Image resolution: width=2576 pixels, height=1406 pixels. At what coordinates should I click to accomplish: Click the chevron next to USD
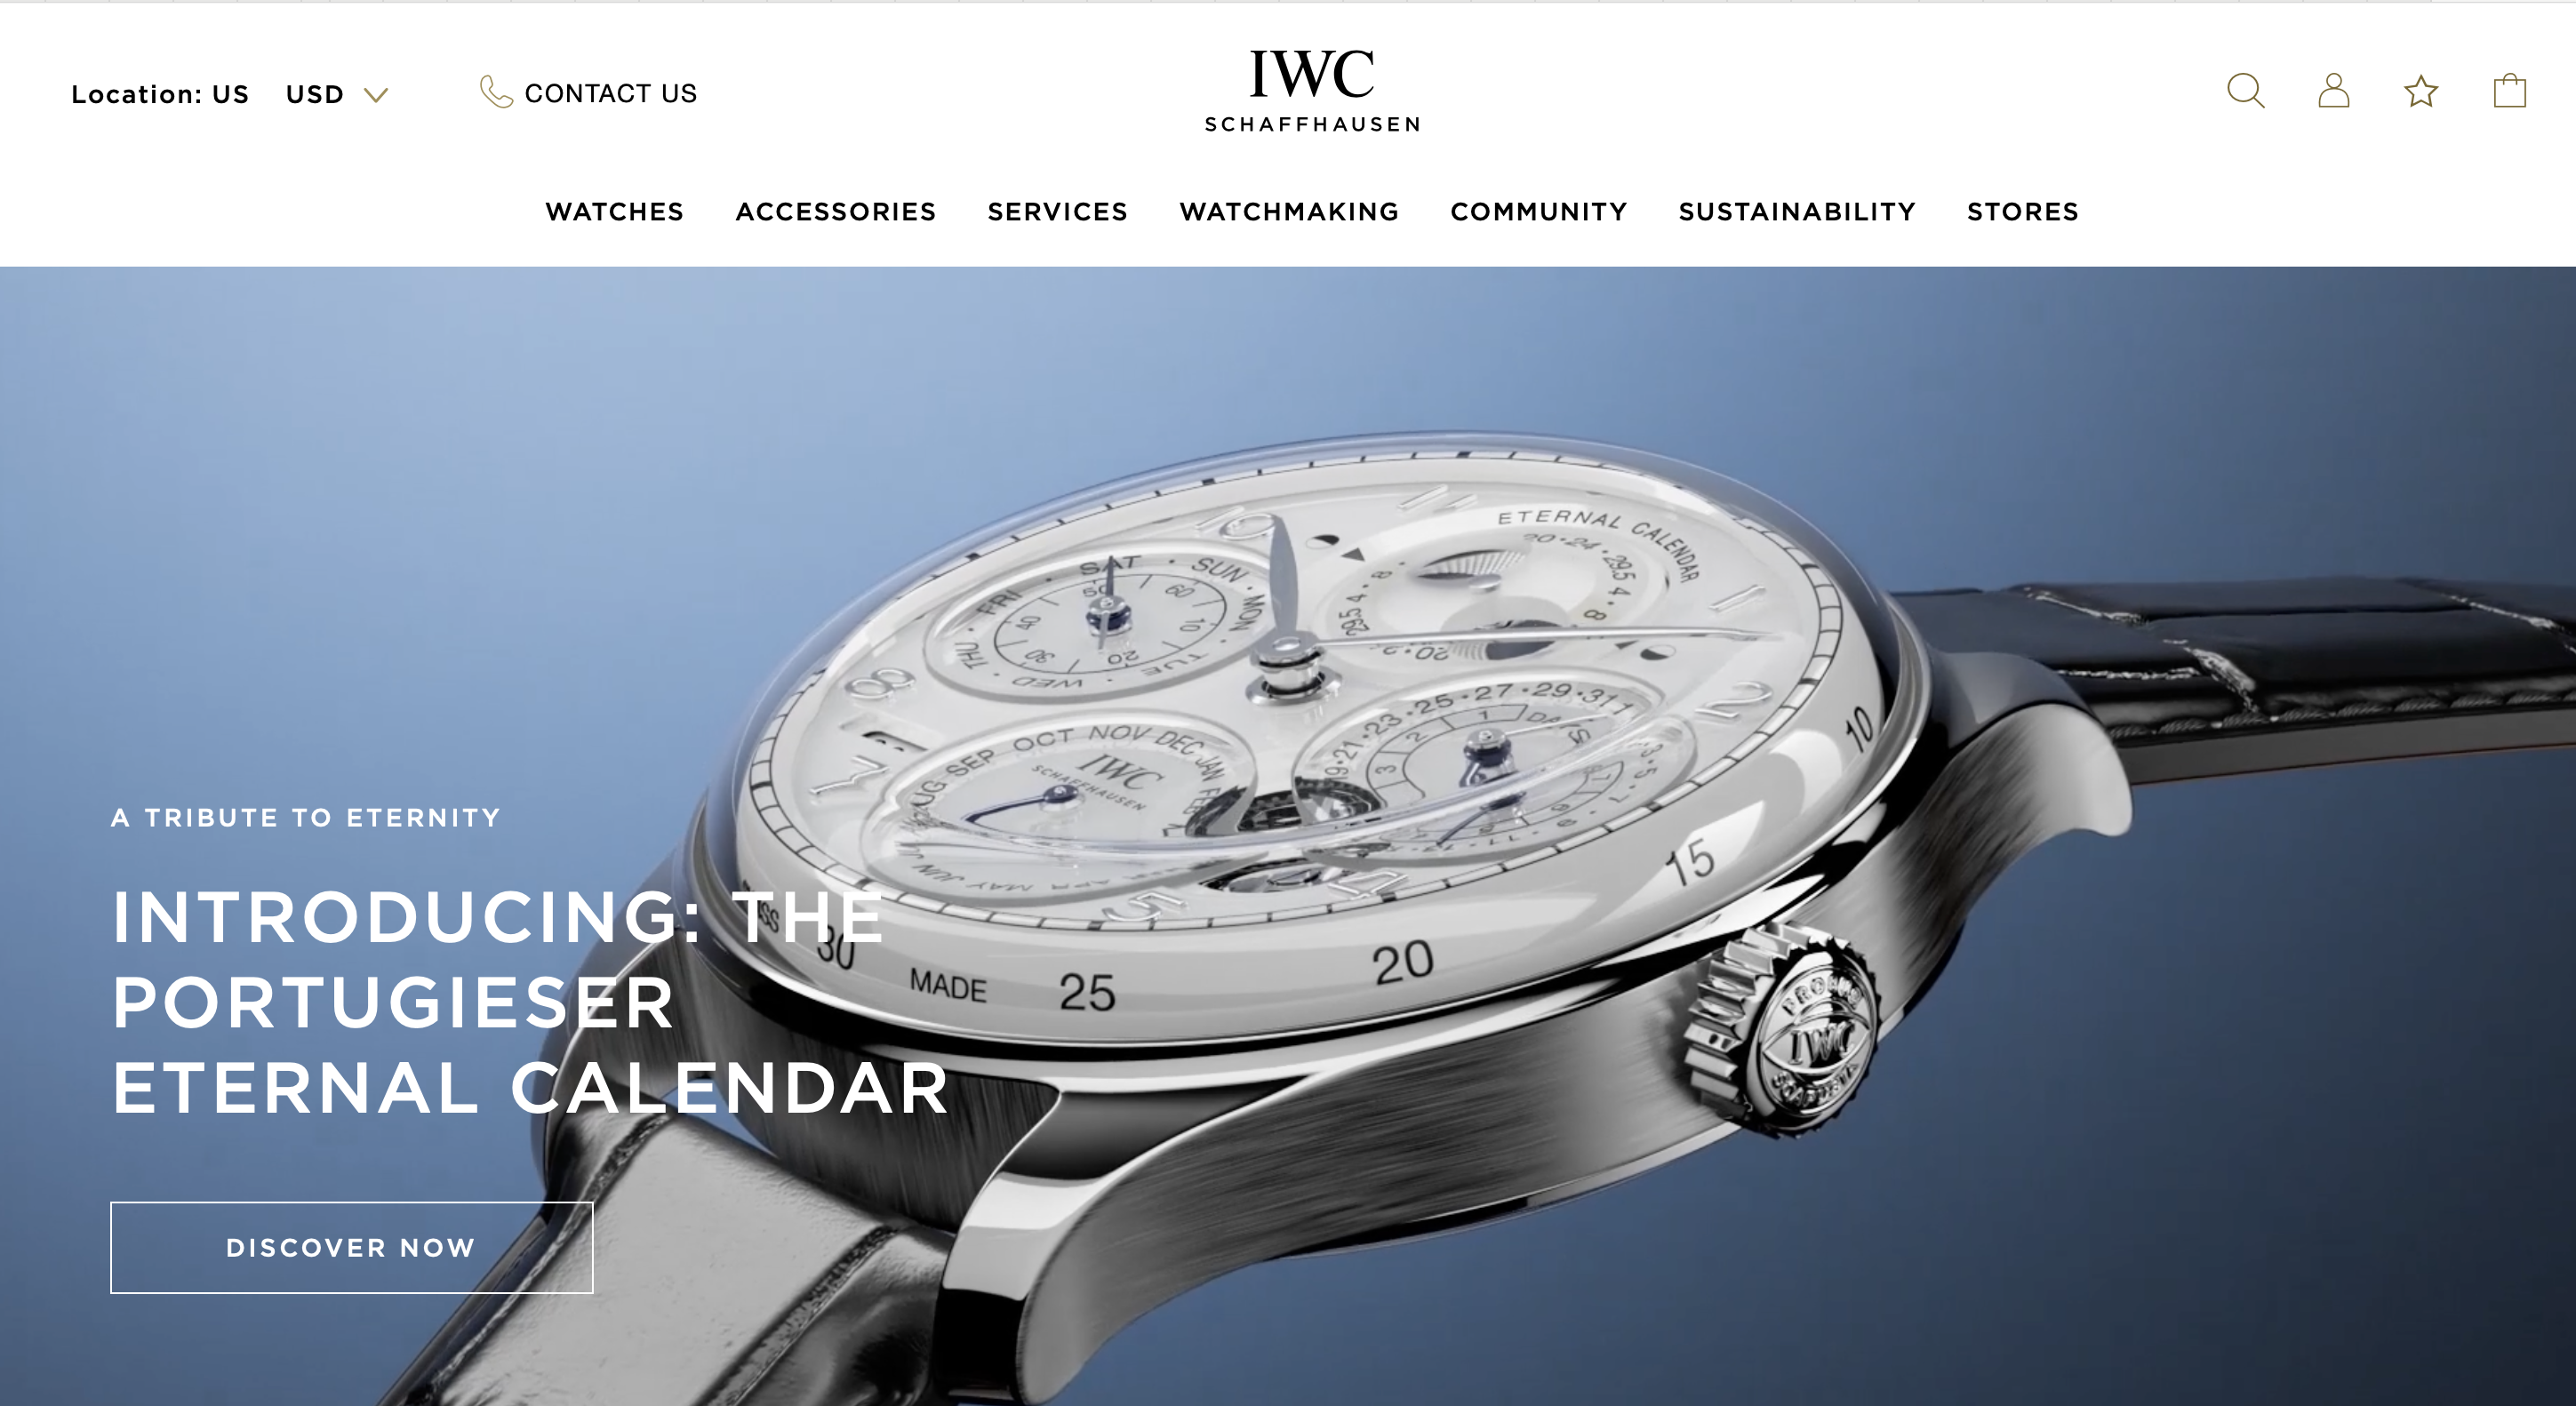pyautogui.click(x=375, y=95)
